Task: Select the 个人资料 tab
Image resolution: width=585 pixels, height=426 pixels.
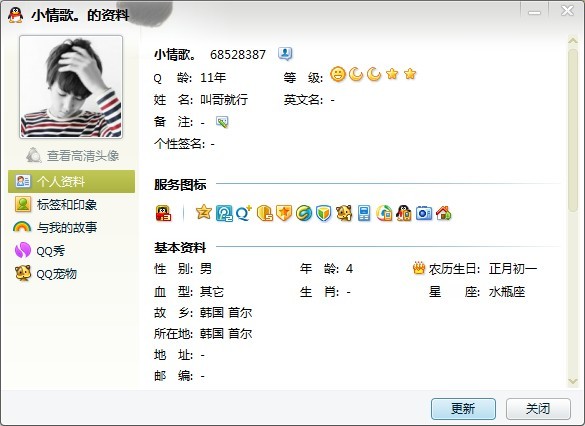Action: tap(71, 181)
